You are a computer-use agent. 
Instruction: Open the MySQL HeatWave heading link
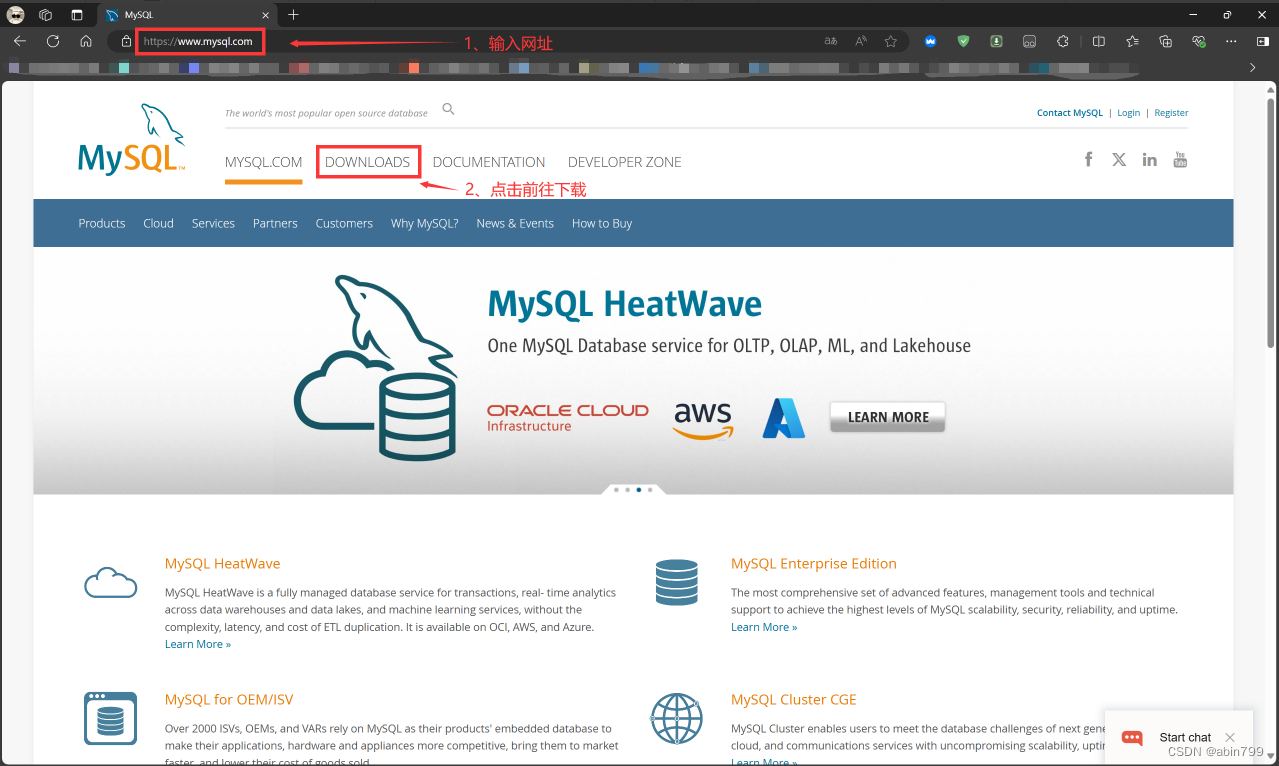point(222,563)
